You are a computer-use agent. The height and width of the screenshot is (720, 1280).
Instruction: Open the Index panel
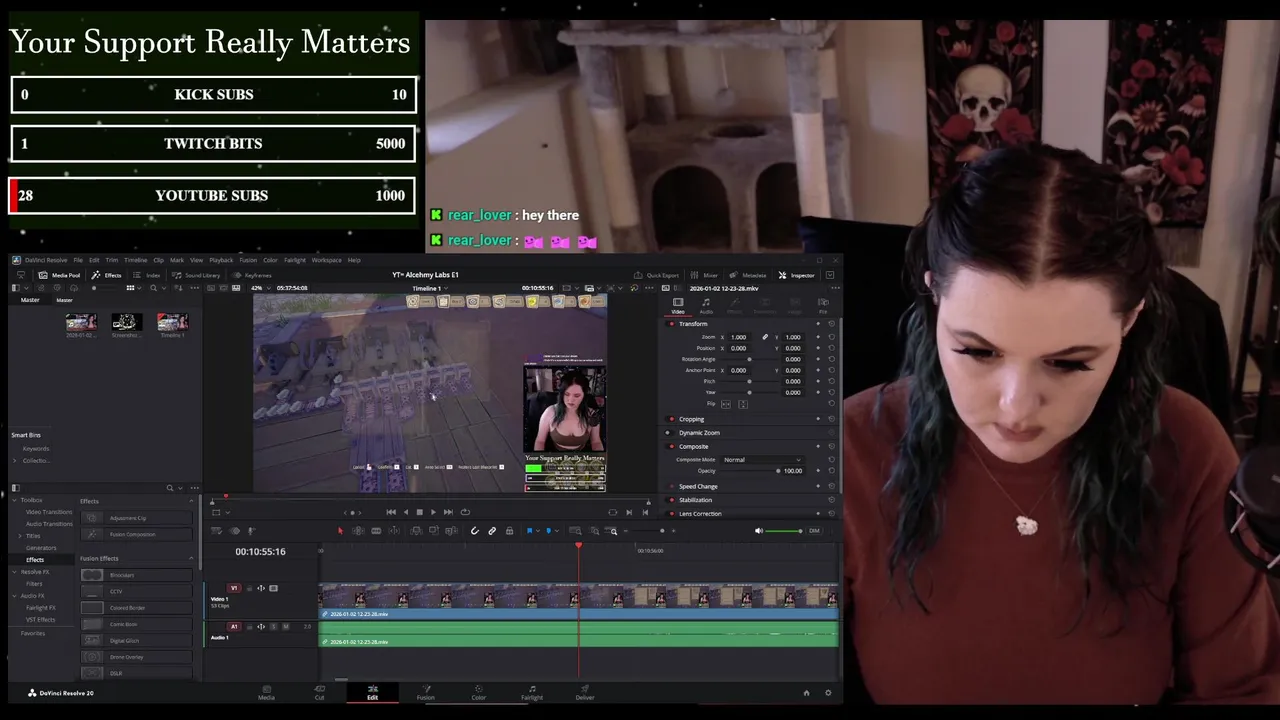(x=146, y=275)
